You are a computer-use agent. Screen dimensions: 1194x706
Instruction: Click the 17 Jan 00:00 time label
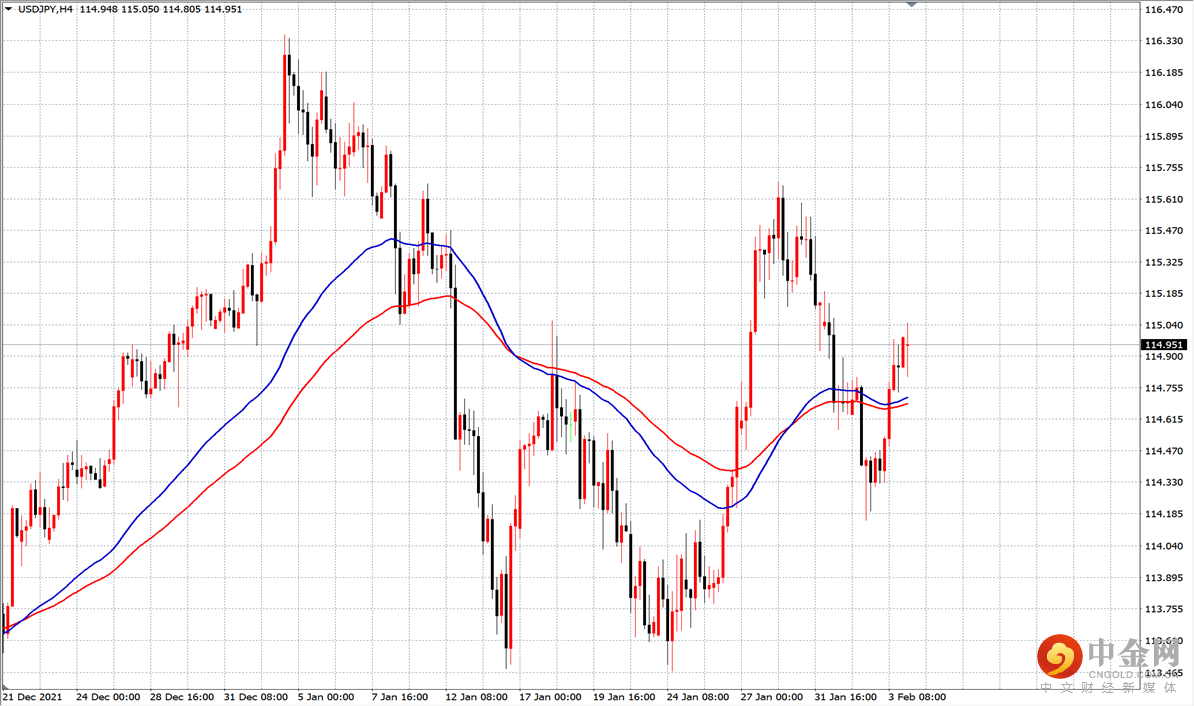pos(550,697)
